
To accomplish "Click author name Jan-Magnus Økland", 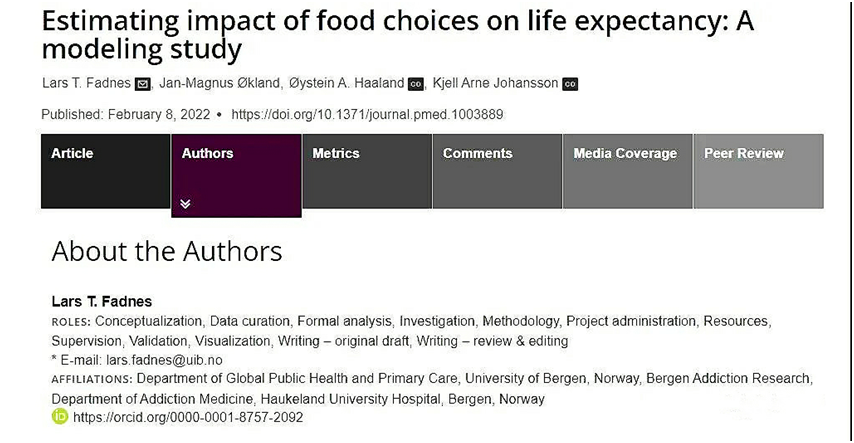I will (220, 83).
